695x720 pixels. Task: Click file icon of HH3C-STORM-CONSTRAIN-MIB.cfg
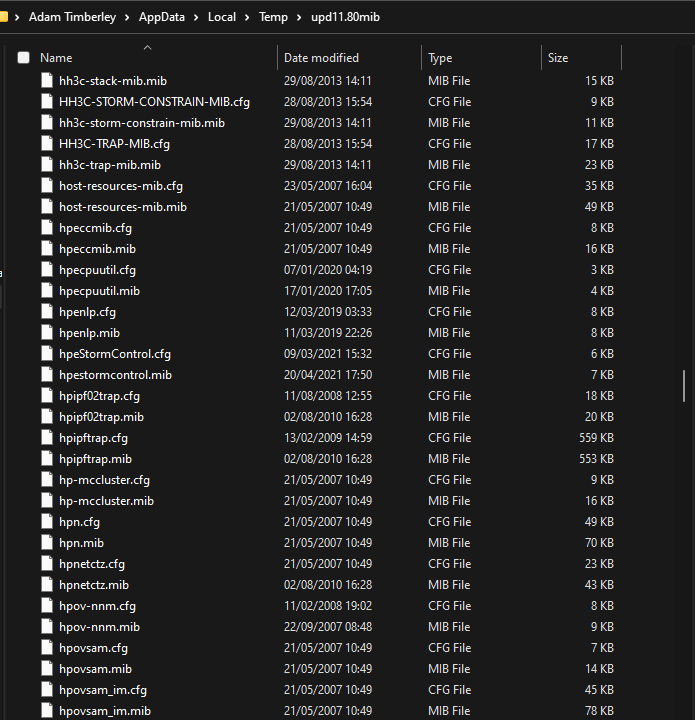(47, 101)
